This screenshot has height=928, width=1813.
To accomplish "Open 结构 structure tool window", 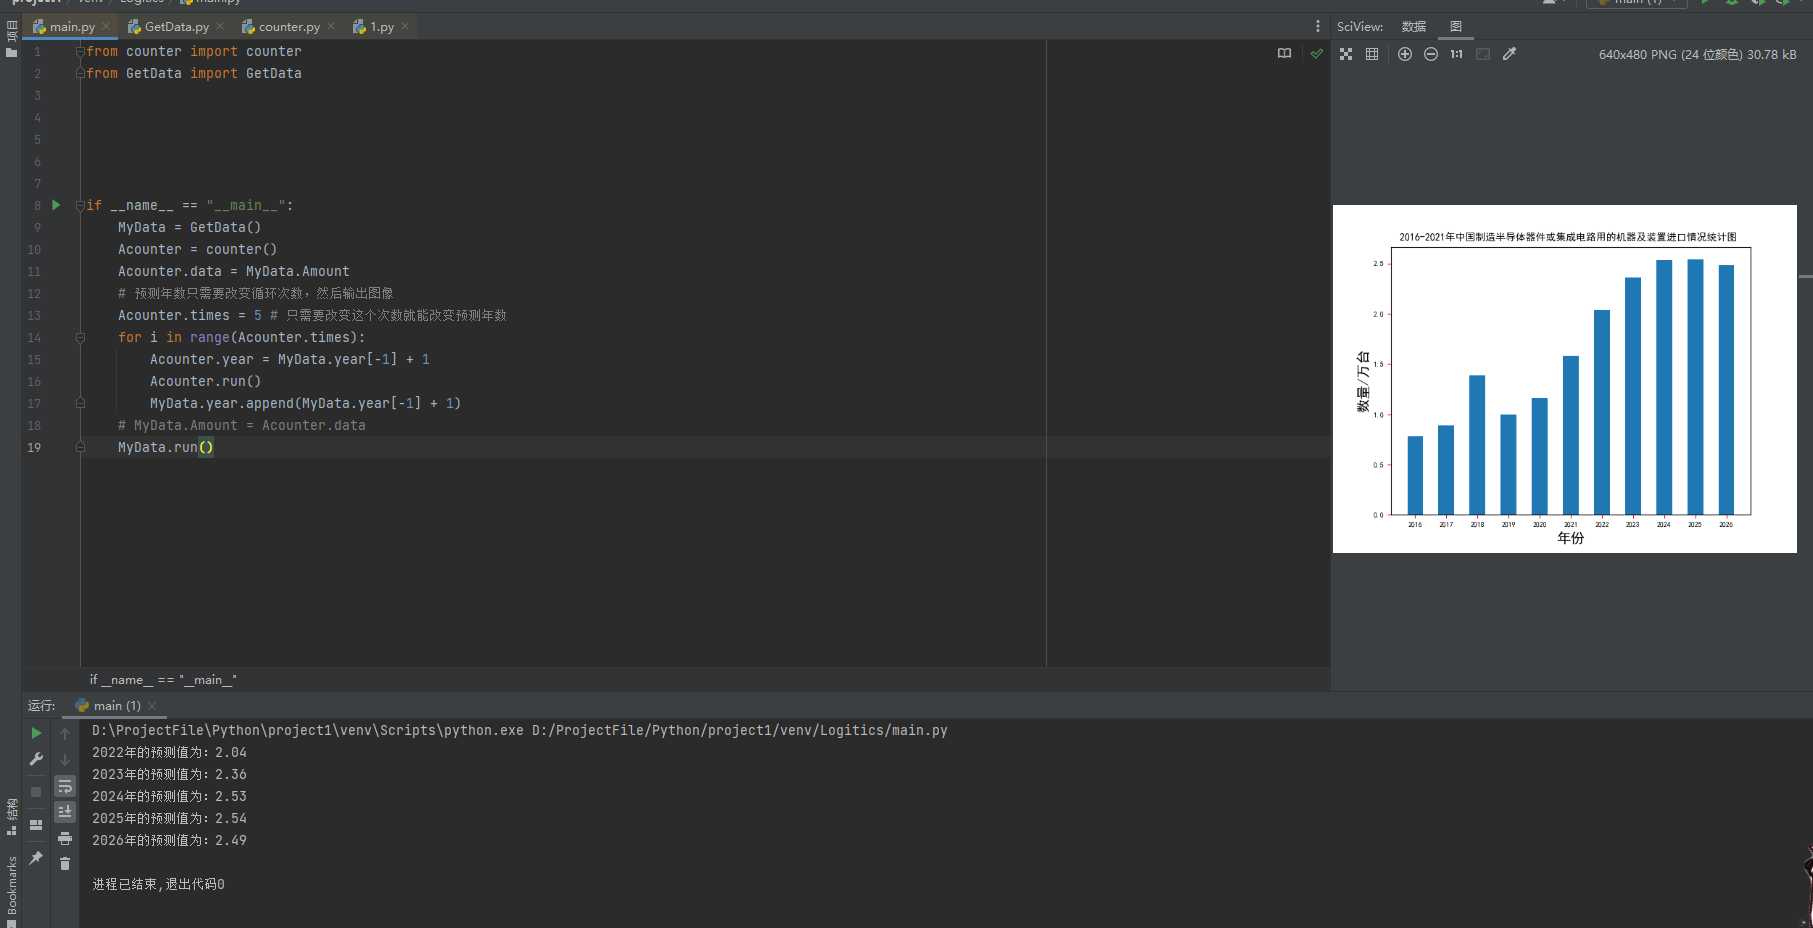I will (11, 816).
